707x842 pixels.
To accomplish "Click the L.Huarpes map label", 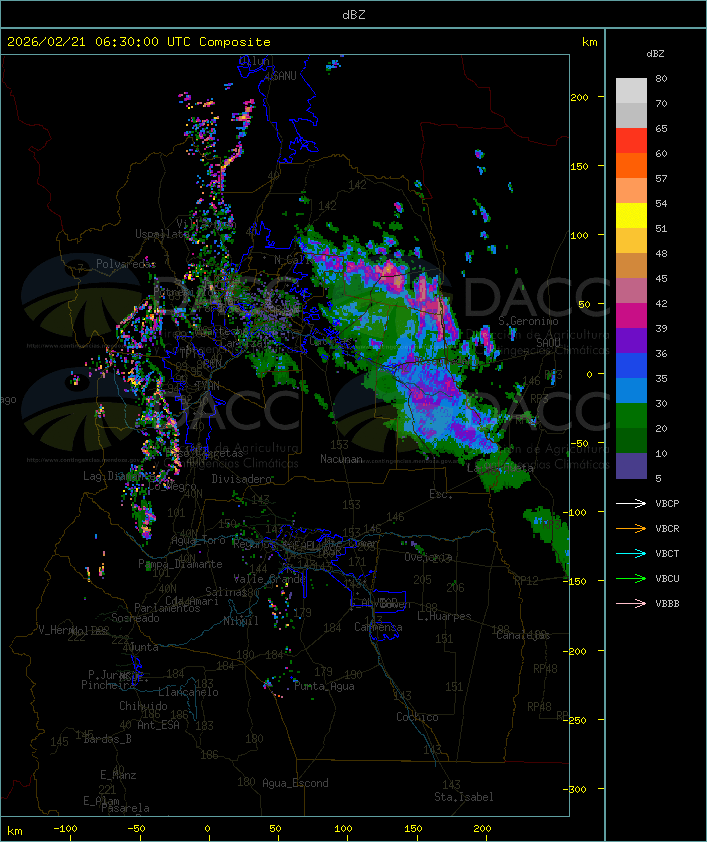I will click(444, 616).
